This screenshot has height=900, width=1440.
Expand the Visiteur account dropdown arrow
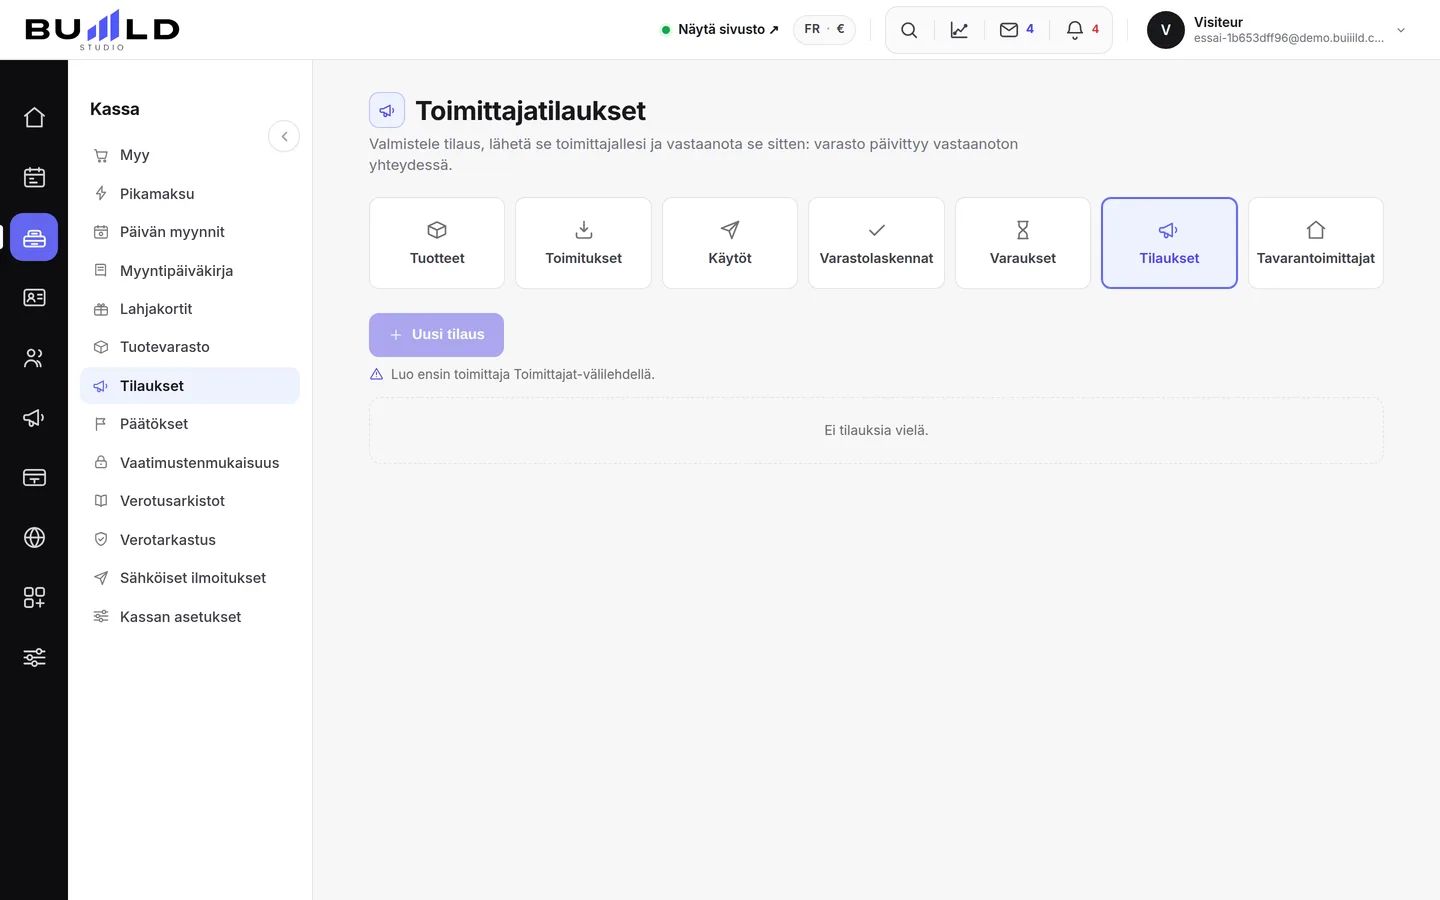click(1401, 30)
